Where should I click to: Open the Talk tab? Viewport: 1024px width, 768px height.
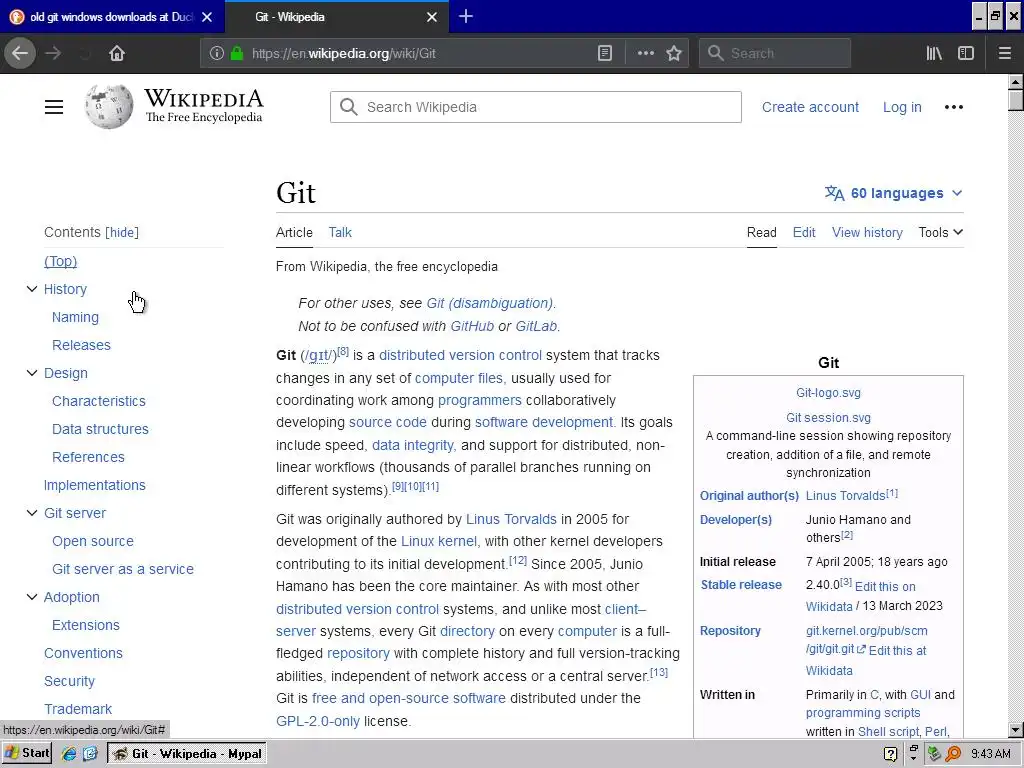point(340,232)
